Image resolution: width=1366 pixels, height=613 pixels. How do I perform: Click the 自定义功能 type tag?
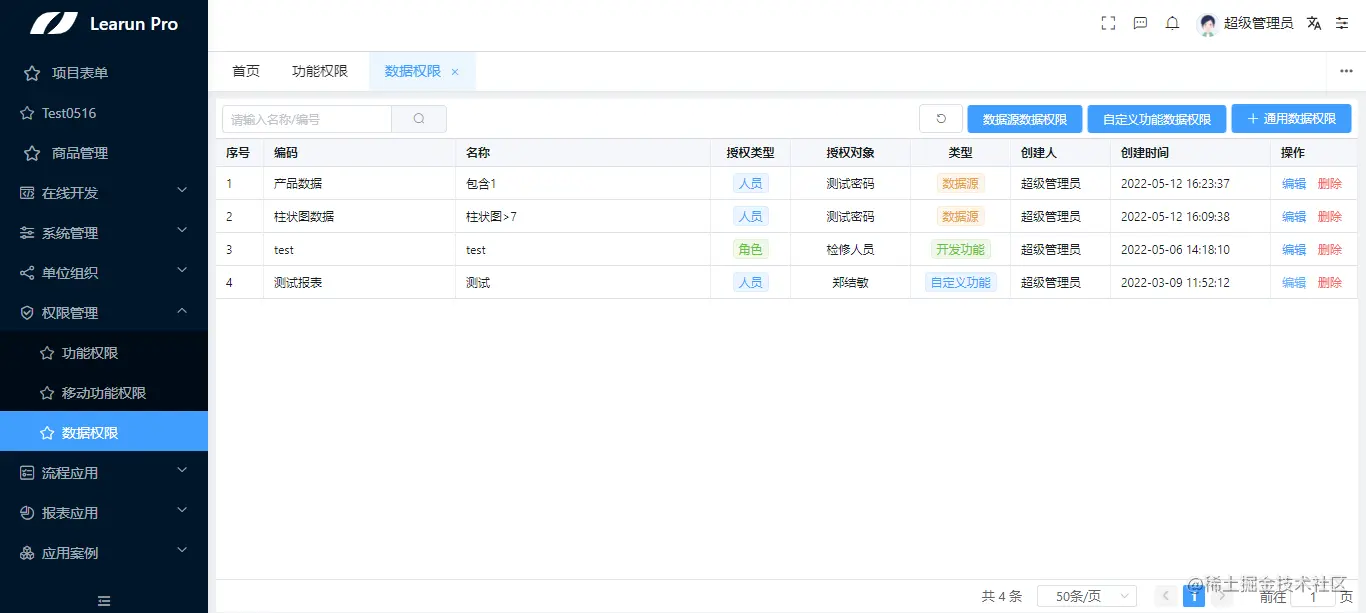tap(960, 283)
